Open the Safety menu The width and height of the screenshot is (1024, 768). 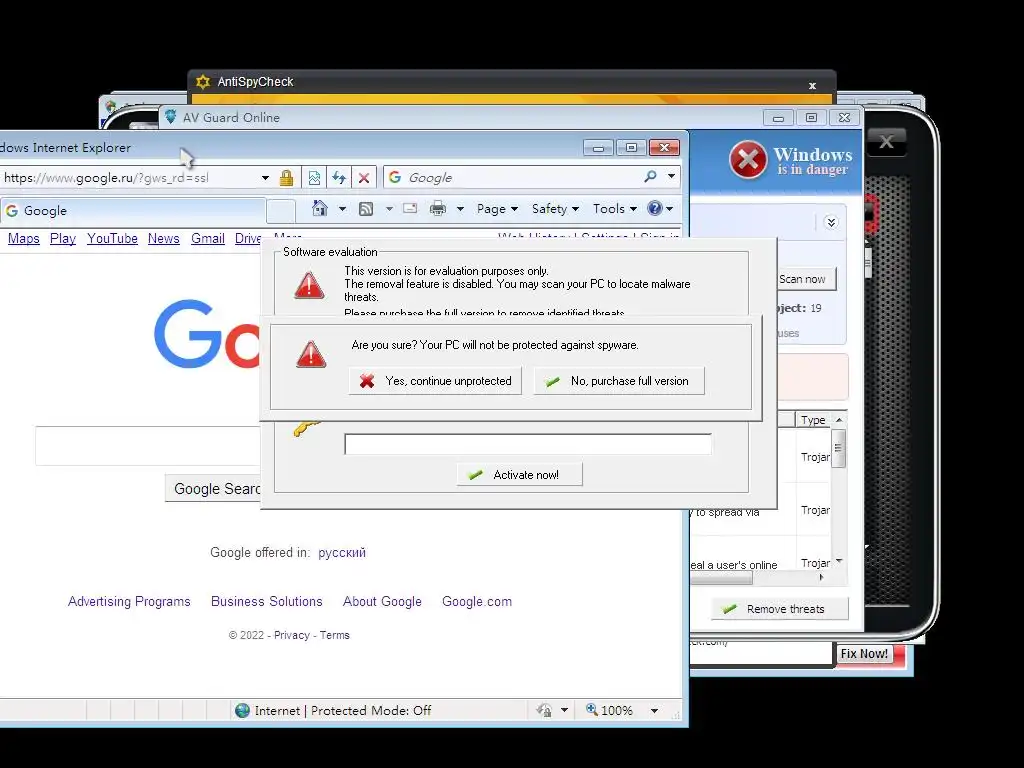555,209
